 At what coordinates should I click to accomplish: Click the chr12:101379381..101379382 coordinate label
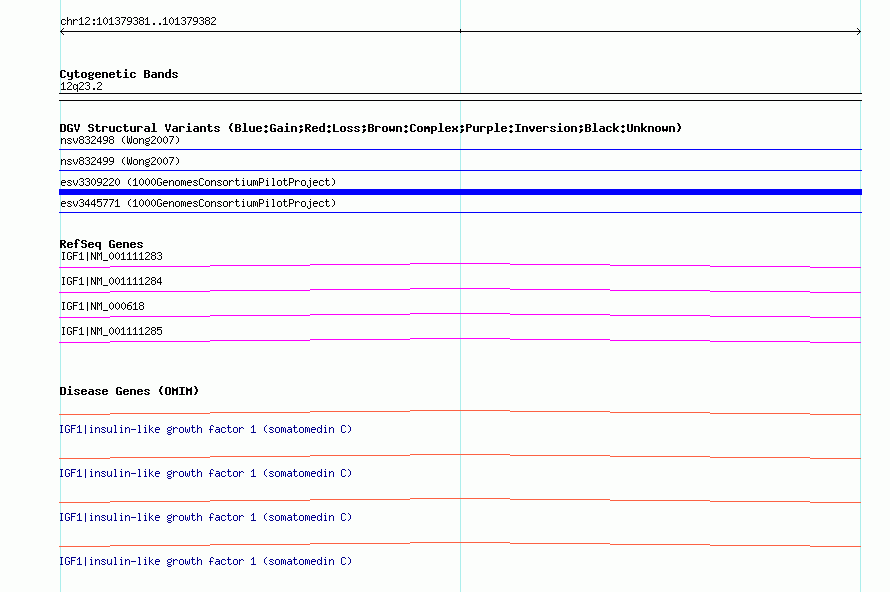[138, 21]
